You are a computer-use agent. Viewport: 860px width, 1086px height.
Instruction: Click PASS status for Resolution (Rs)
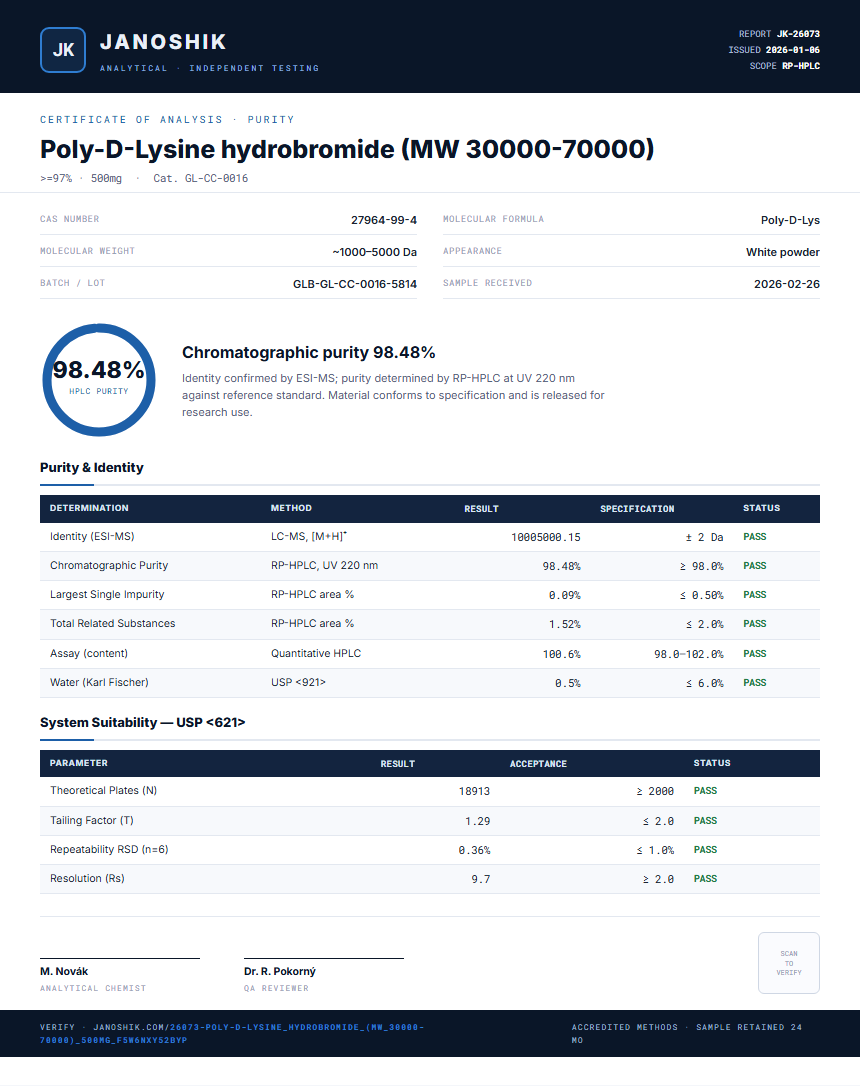tap(706, 879)
